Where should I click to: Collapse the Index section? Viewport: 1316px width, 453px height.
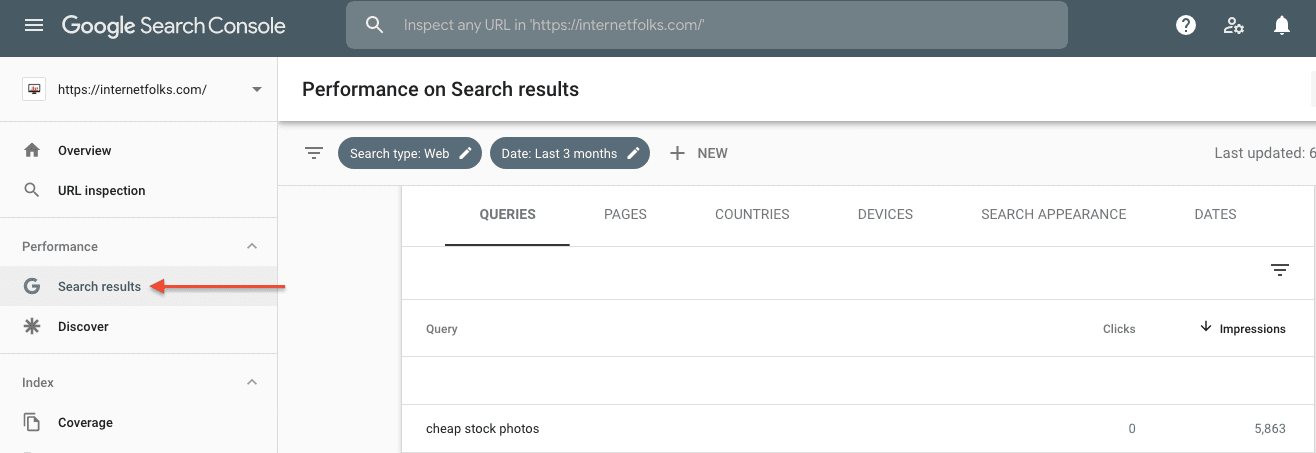(252, 382)
